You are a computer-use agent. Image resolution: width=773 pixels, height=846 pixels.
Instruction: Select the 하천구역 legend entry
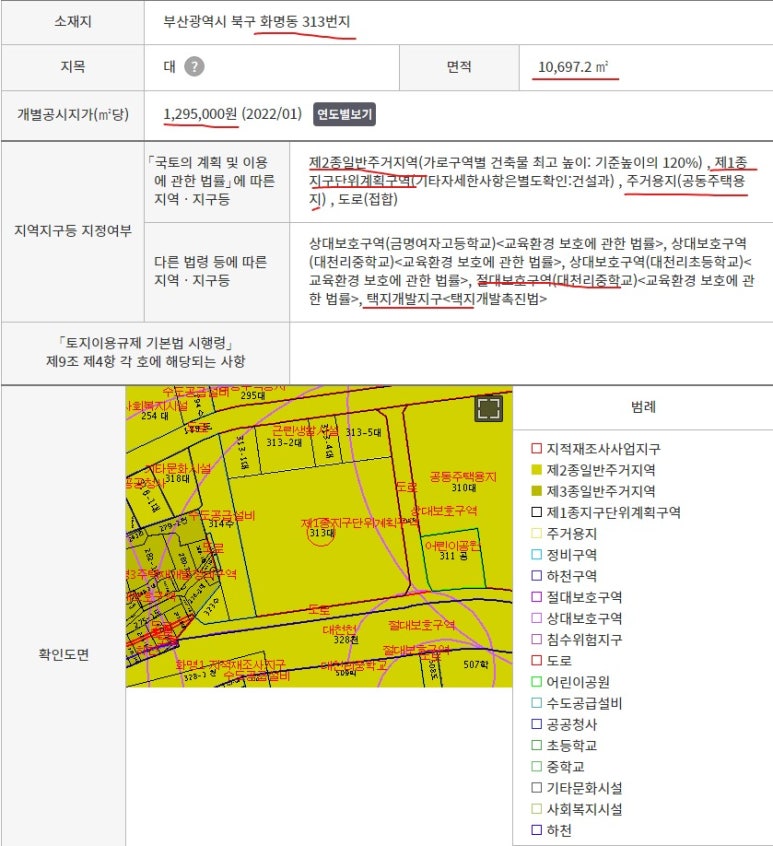[x=564, y=576]
